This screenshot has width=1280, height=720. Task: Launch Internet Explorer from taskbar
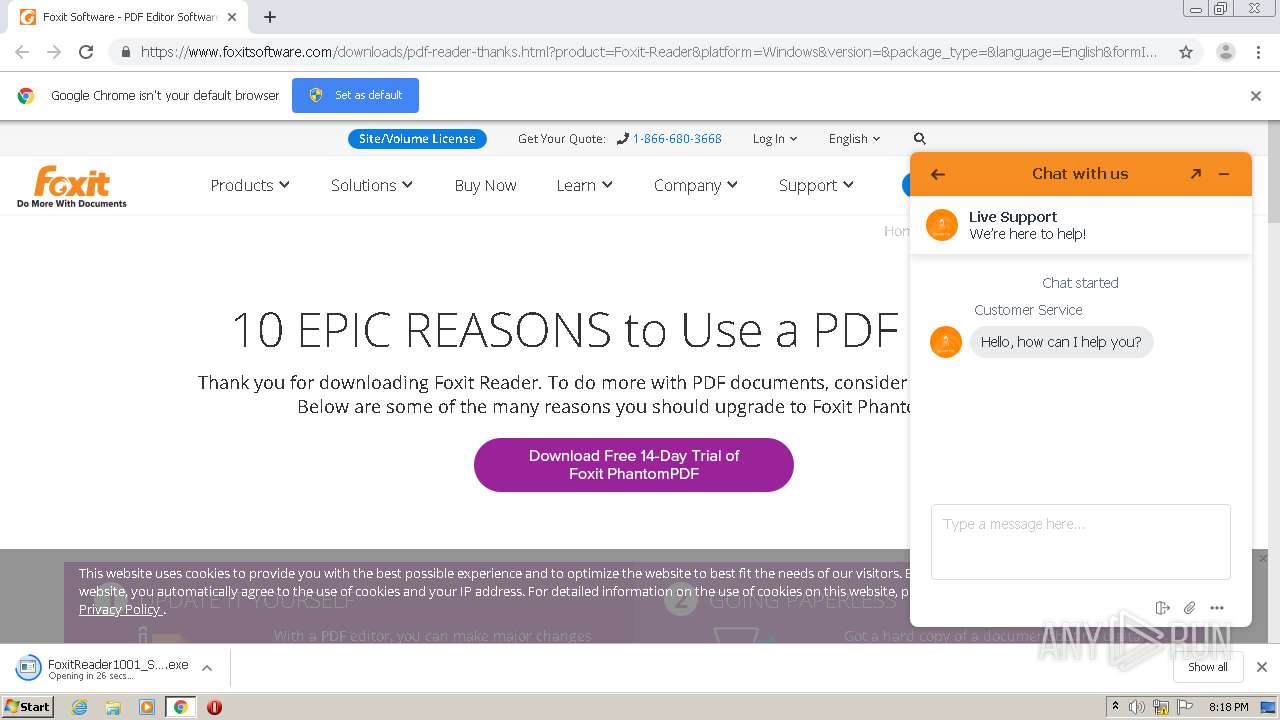(80, 707)
